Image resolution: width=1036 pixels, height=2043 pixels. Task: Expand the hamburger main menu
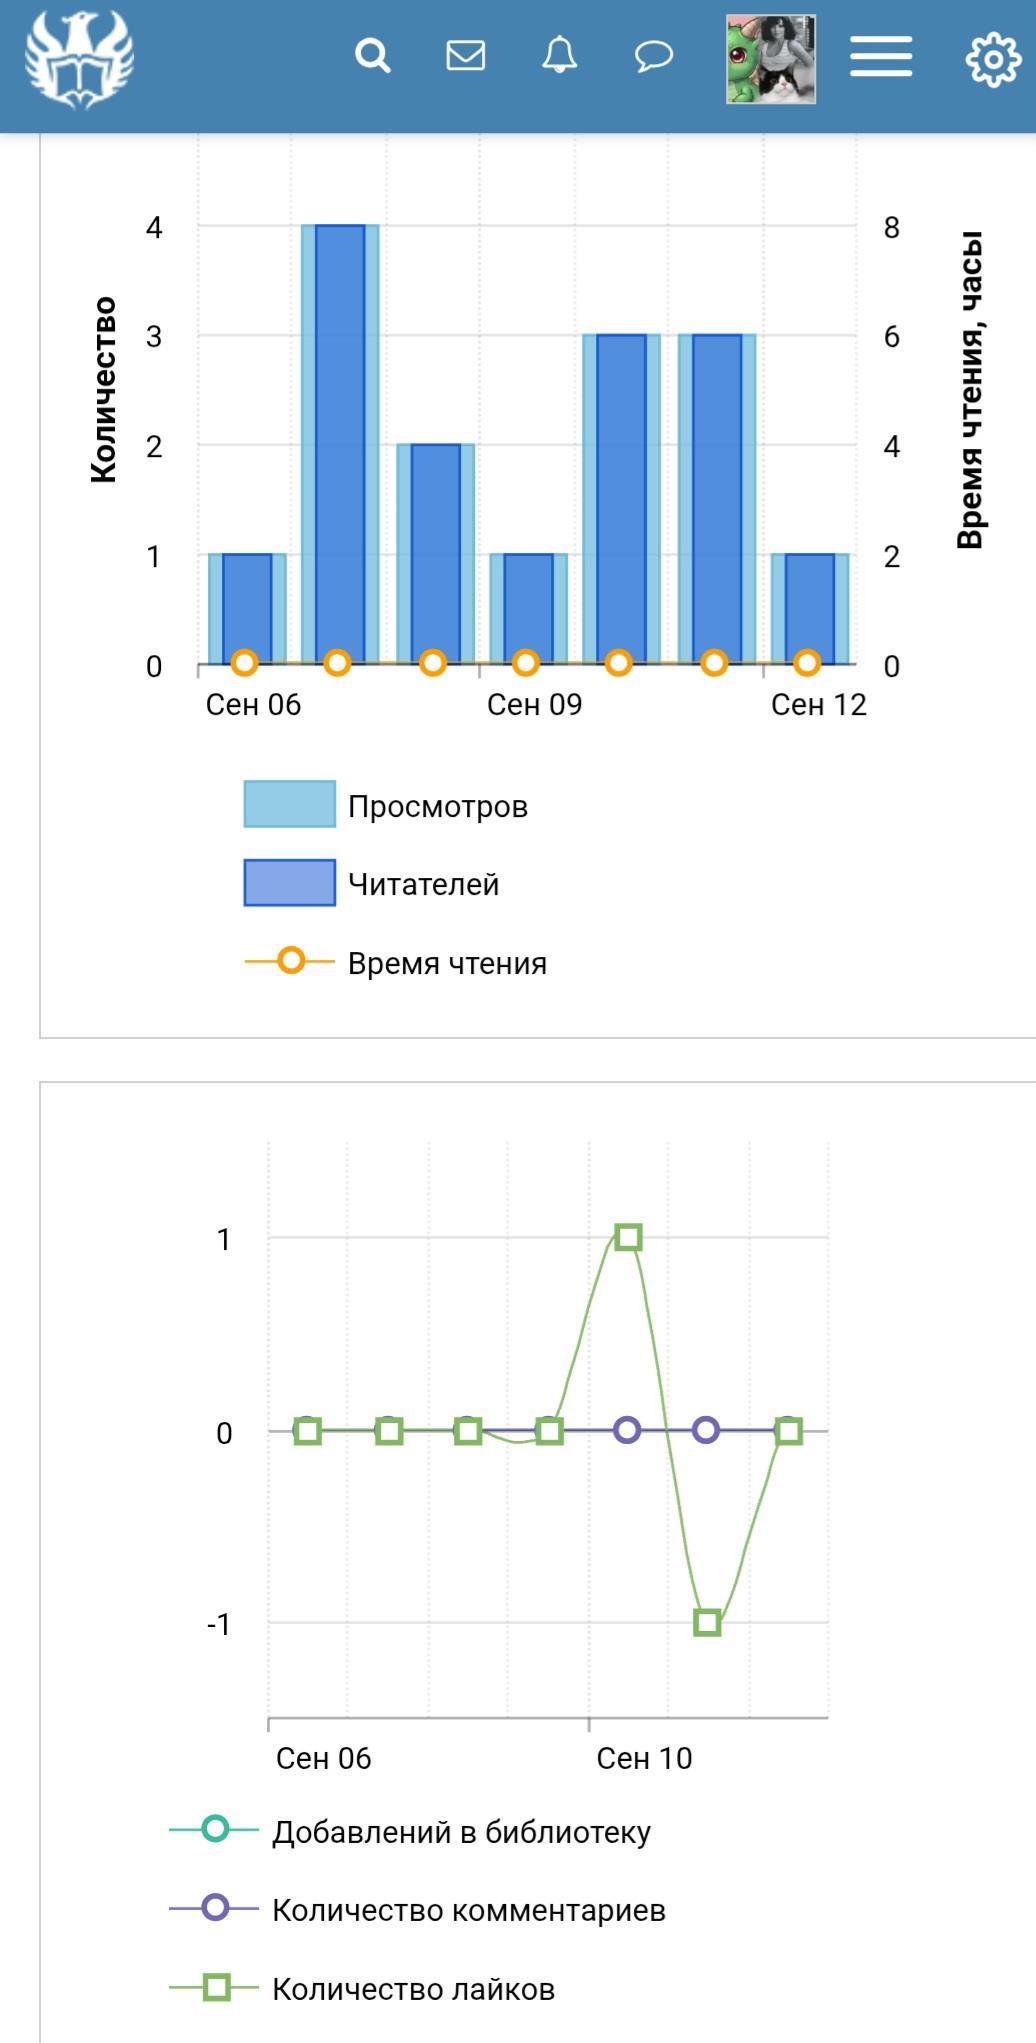[881, 57]
